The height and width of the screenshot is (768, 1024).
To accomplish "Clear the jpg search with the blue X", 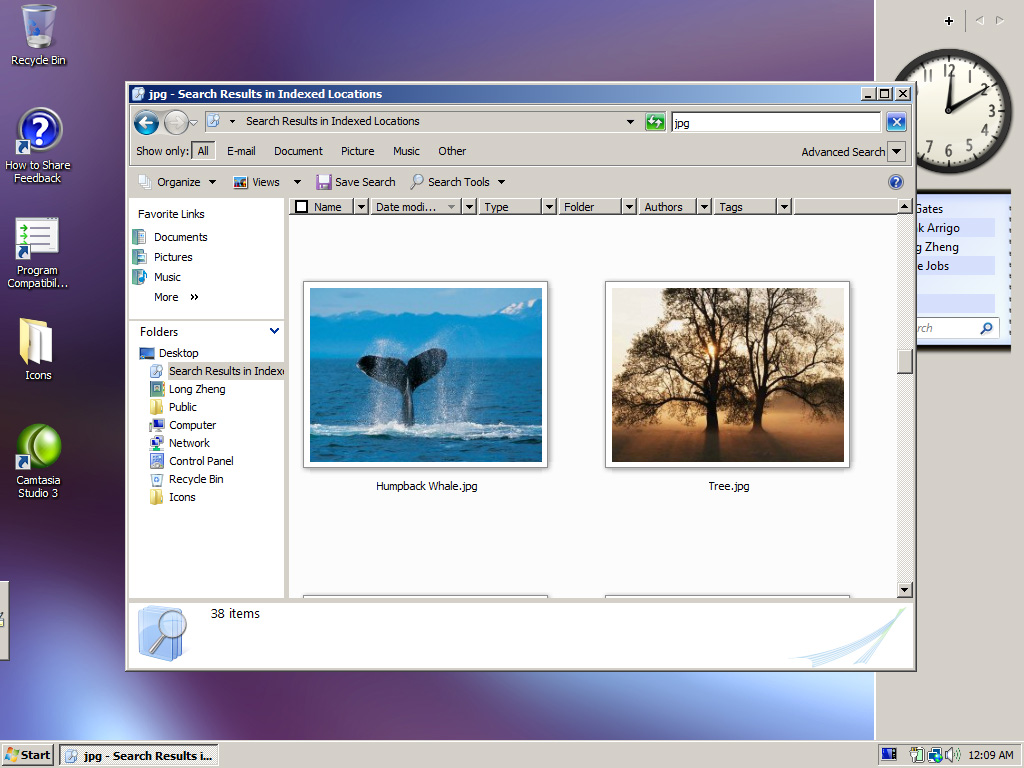I will [896, 122].
